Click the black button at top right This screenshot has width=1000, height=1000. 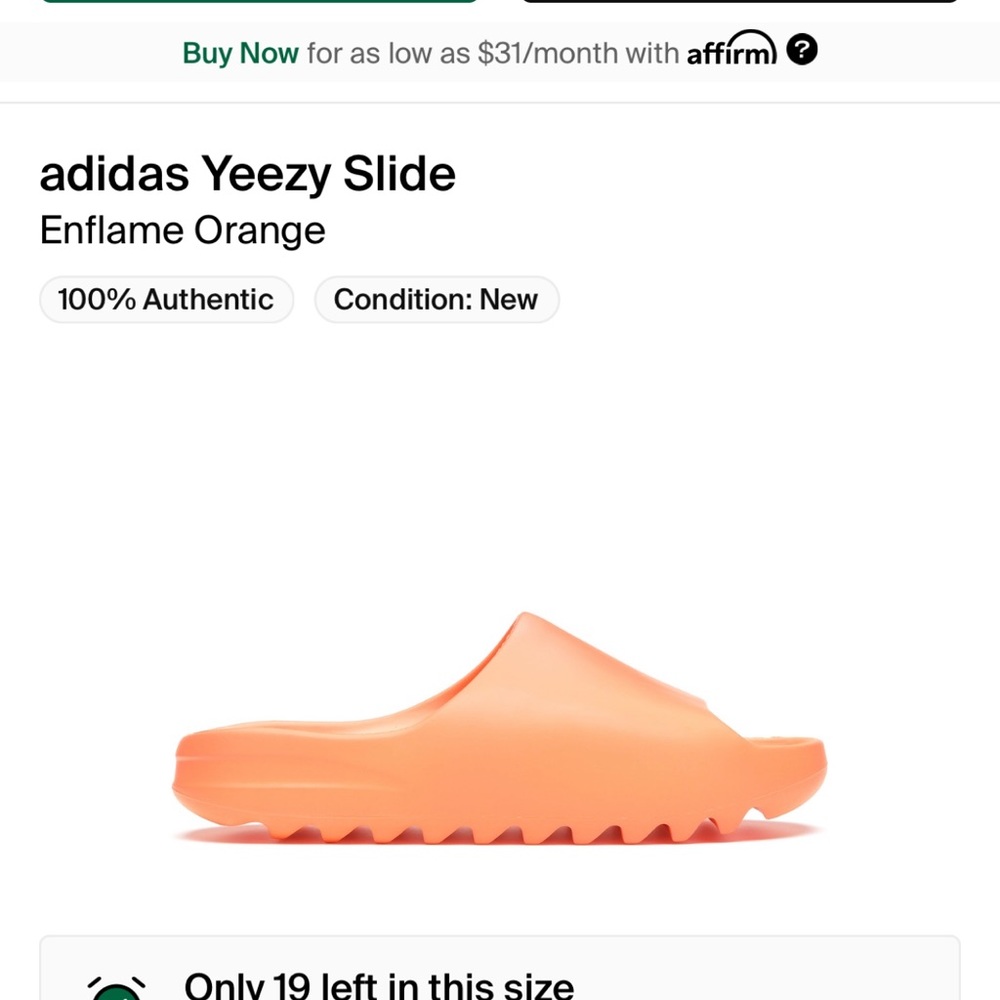click(x=740, y=5)
